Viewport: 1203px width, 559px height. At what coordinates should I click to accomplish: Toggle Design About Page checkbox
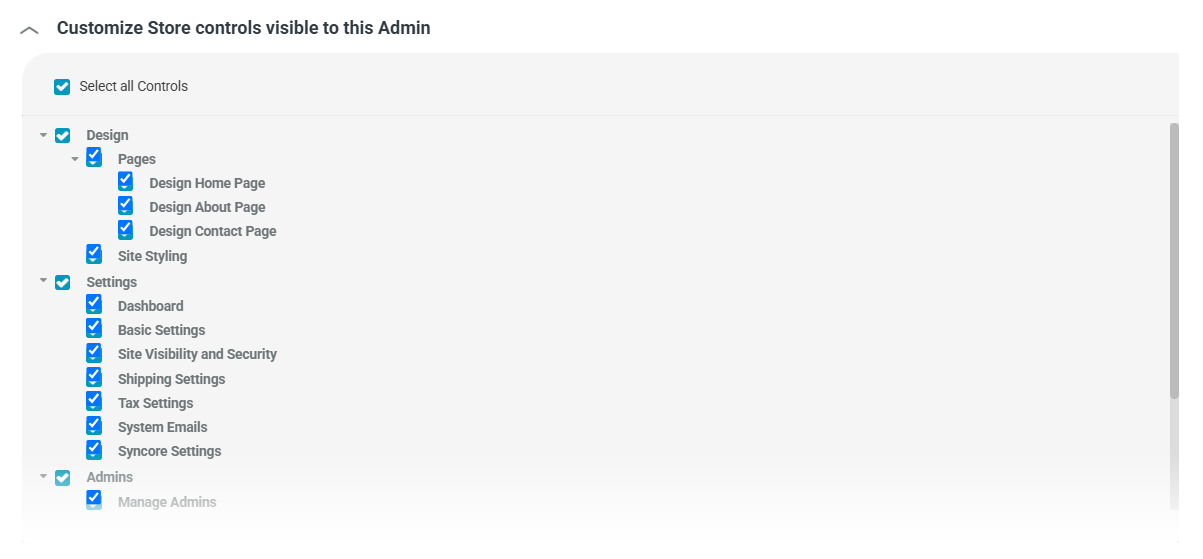coord(125,206)
